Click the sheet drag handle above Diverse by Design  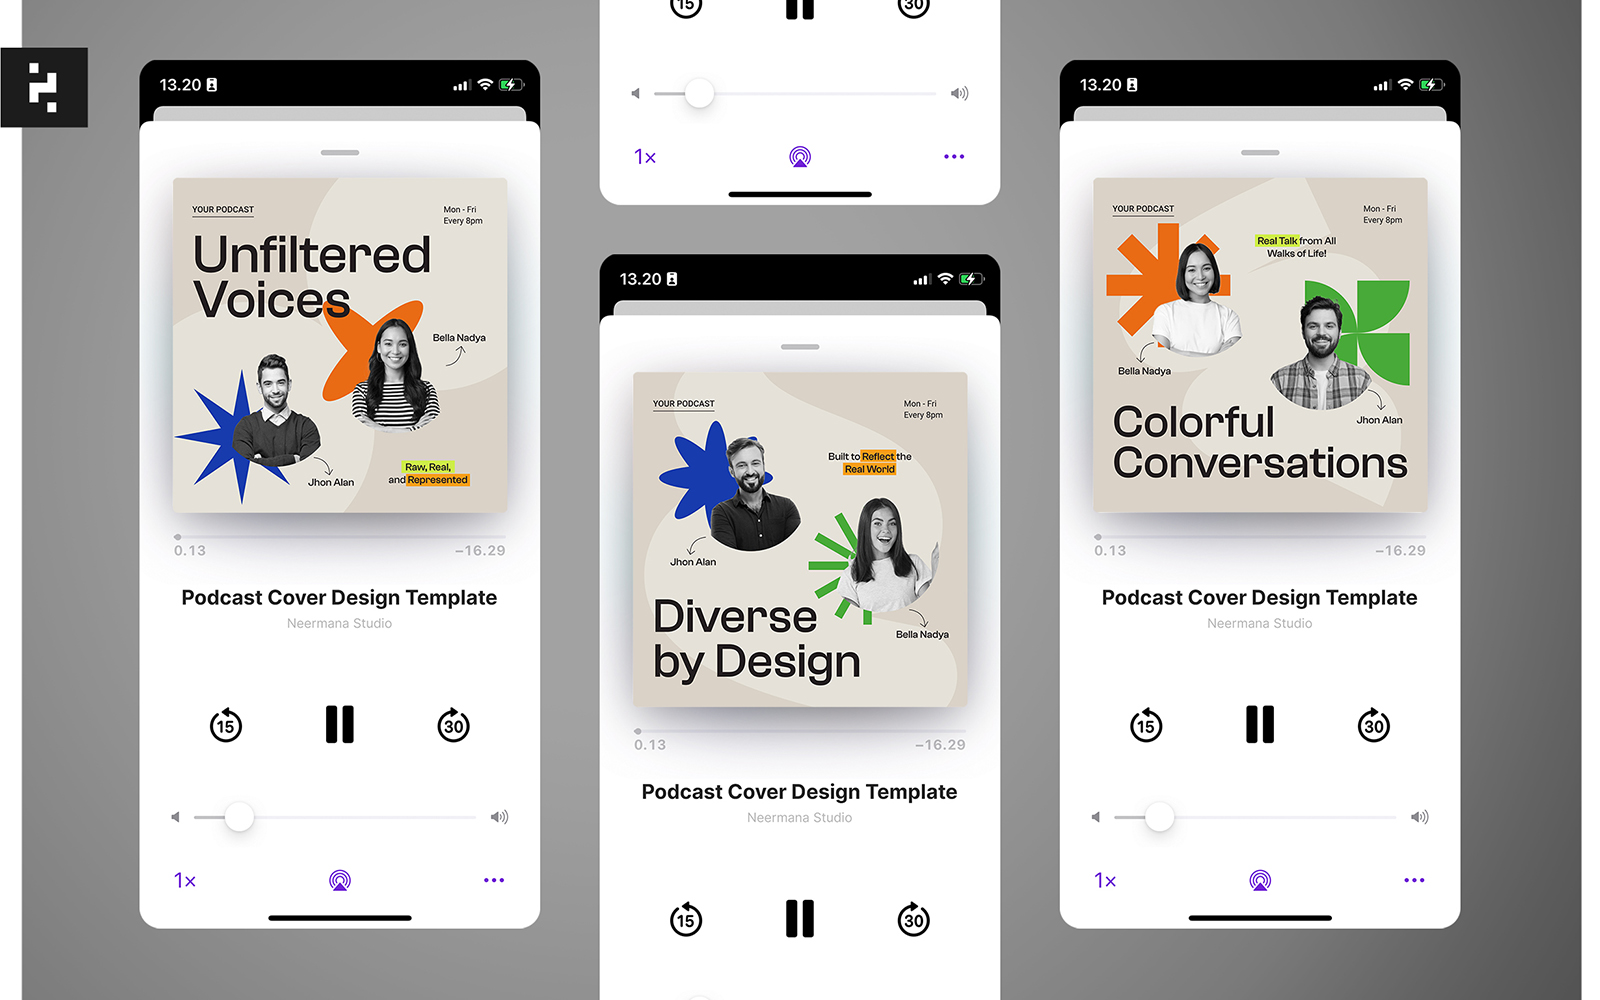800,347
